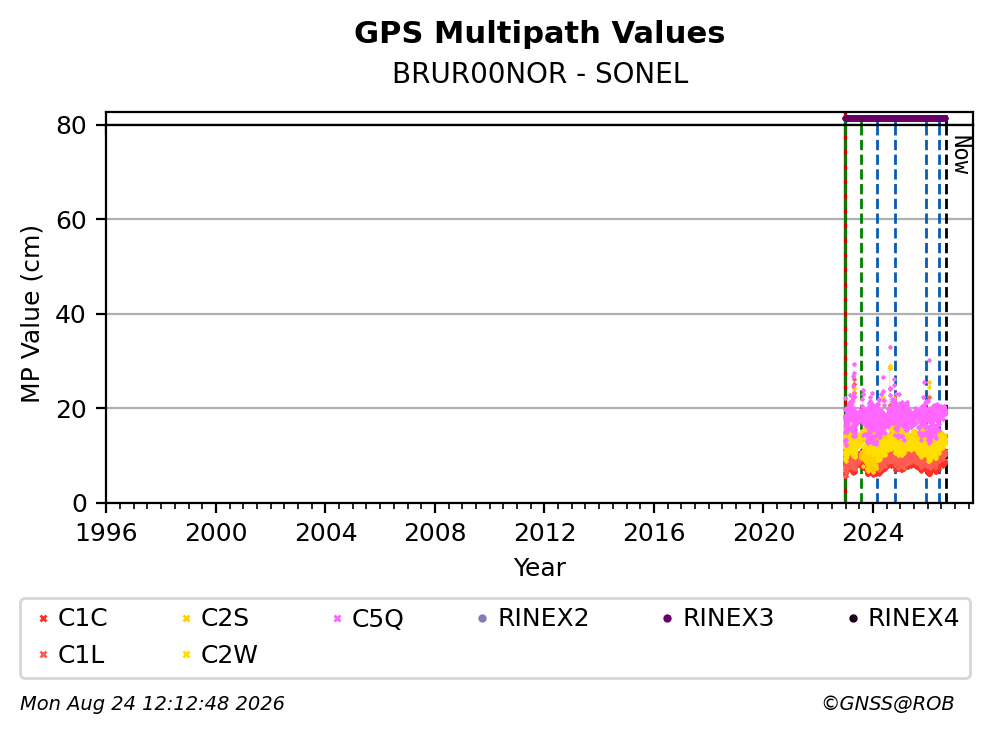Screen dimensions: 992x734
Task: Click the Now label on the chart
Action: click(962, 156)
